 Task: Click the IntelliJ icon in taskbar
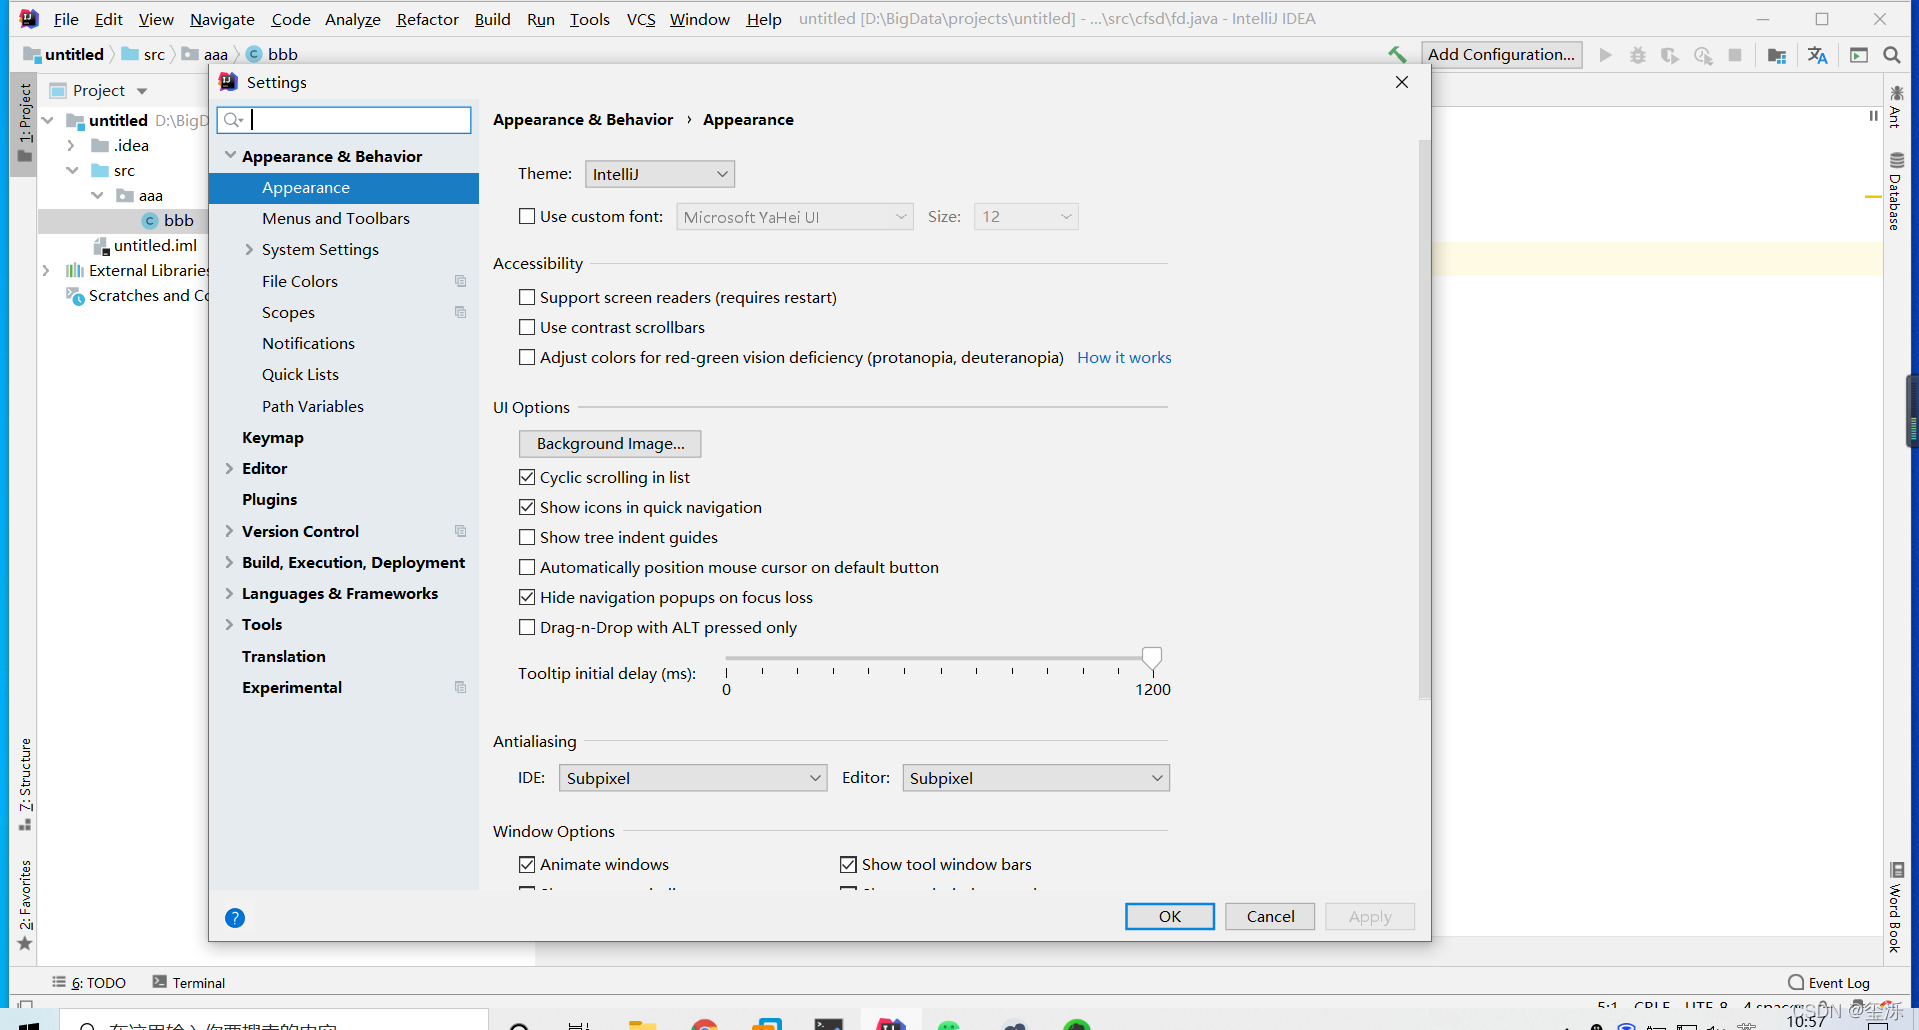click(891, 1025)
